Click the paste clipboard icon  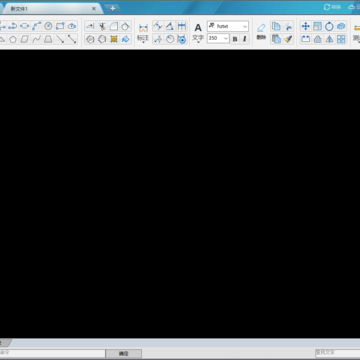(x=276, y=39)
